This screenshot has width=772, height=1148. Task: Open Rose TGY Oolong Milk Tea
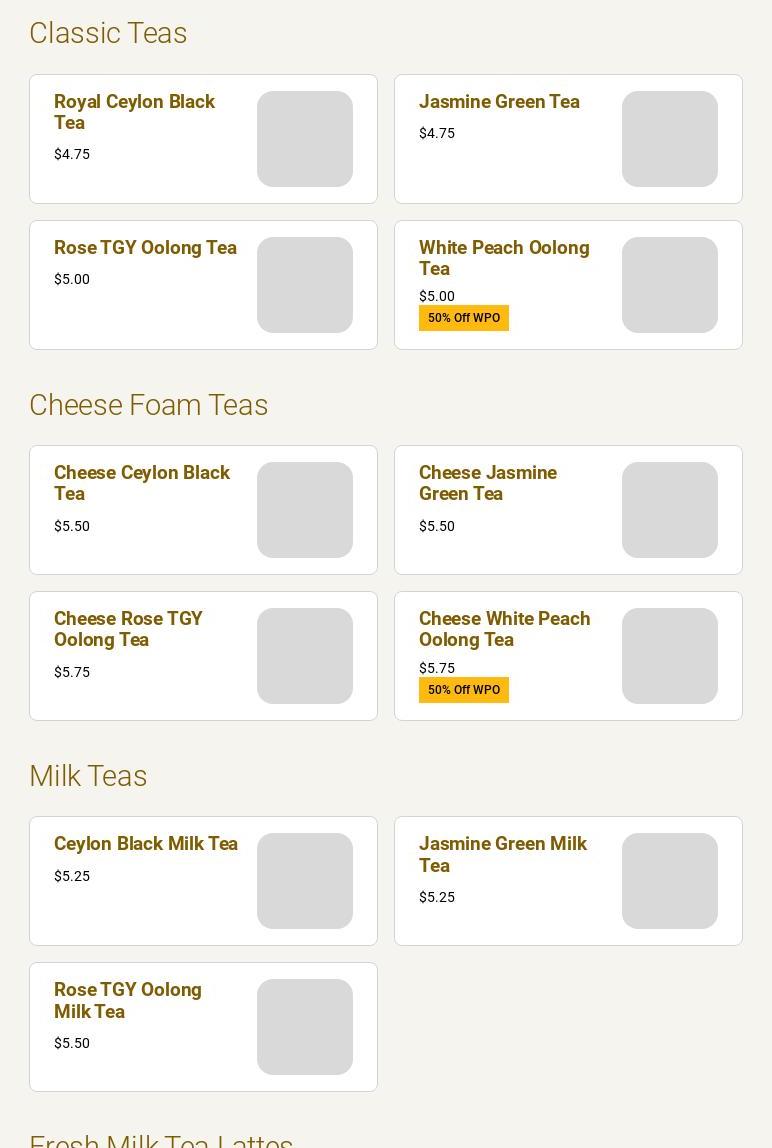203,1026
